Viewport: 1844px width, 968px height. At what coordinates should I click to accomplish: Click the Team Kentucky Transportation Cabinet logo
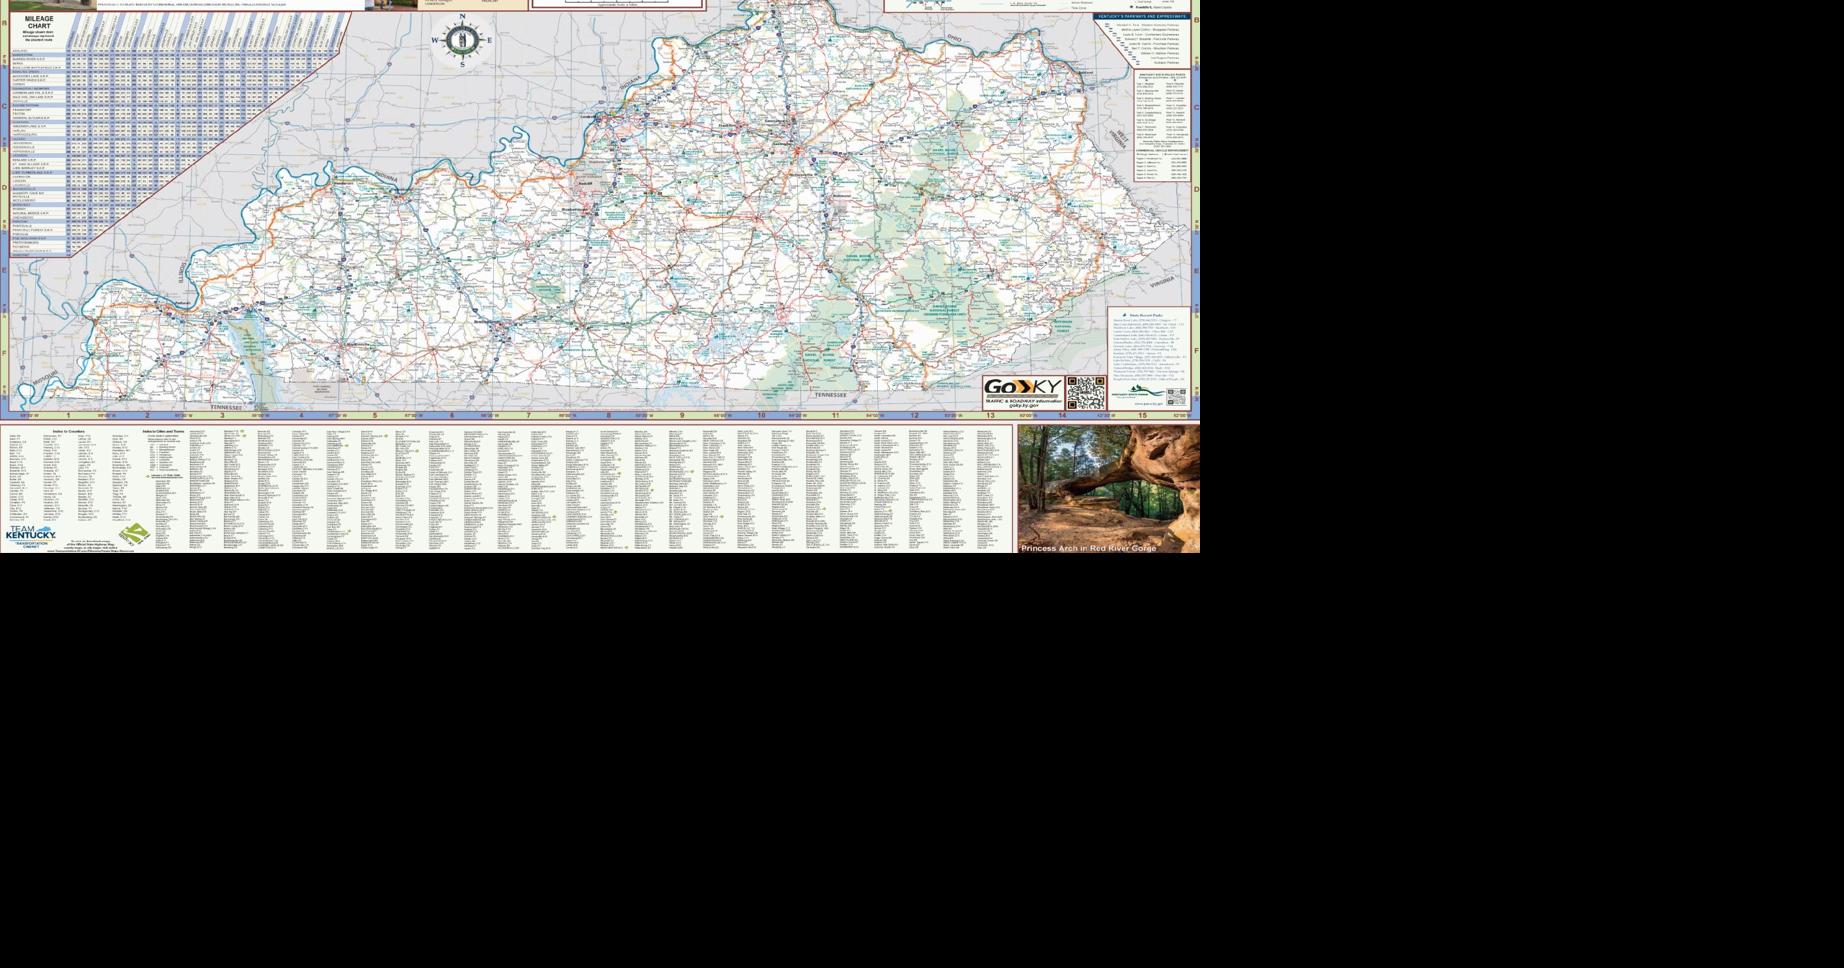31,538
